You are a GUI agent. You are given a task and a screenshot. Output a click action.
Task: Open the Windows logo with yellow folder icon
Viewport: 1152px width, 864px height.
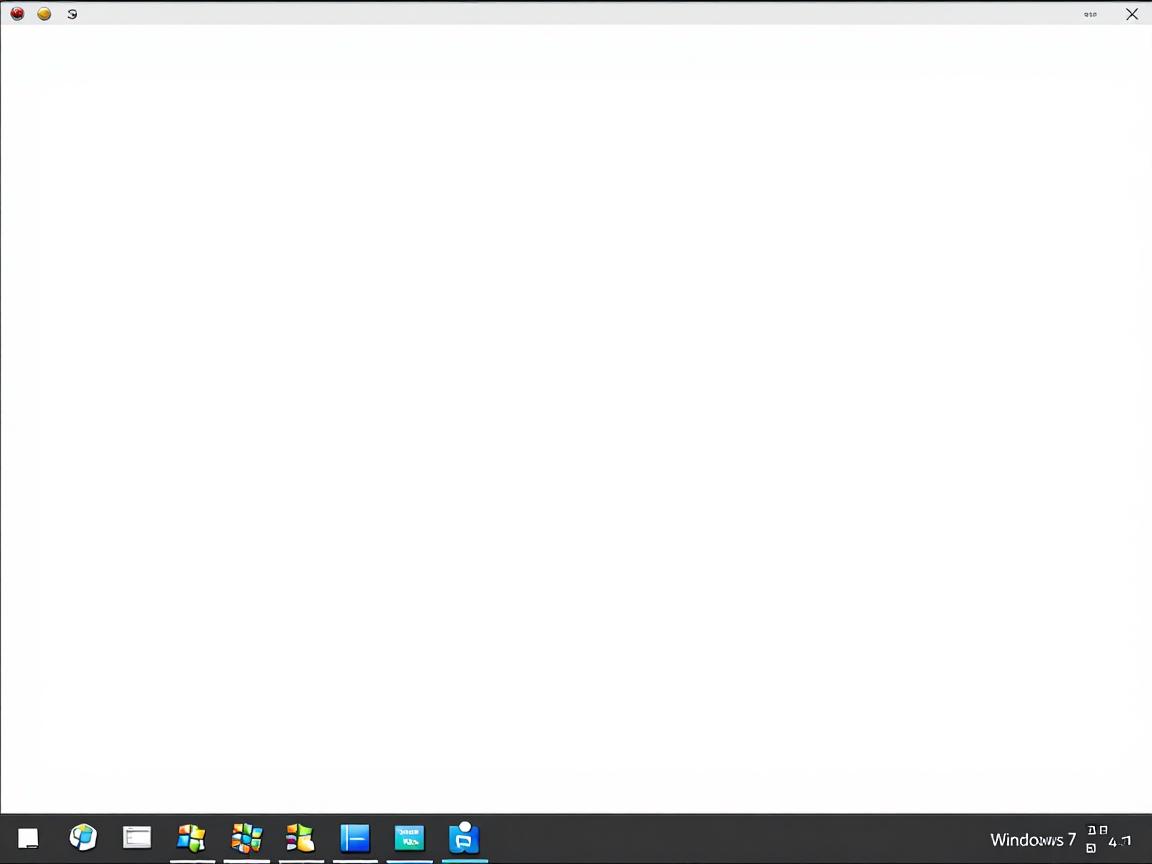300,838
